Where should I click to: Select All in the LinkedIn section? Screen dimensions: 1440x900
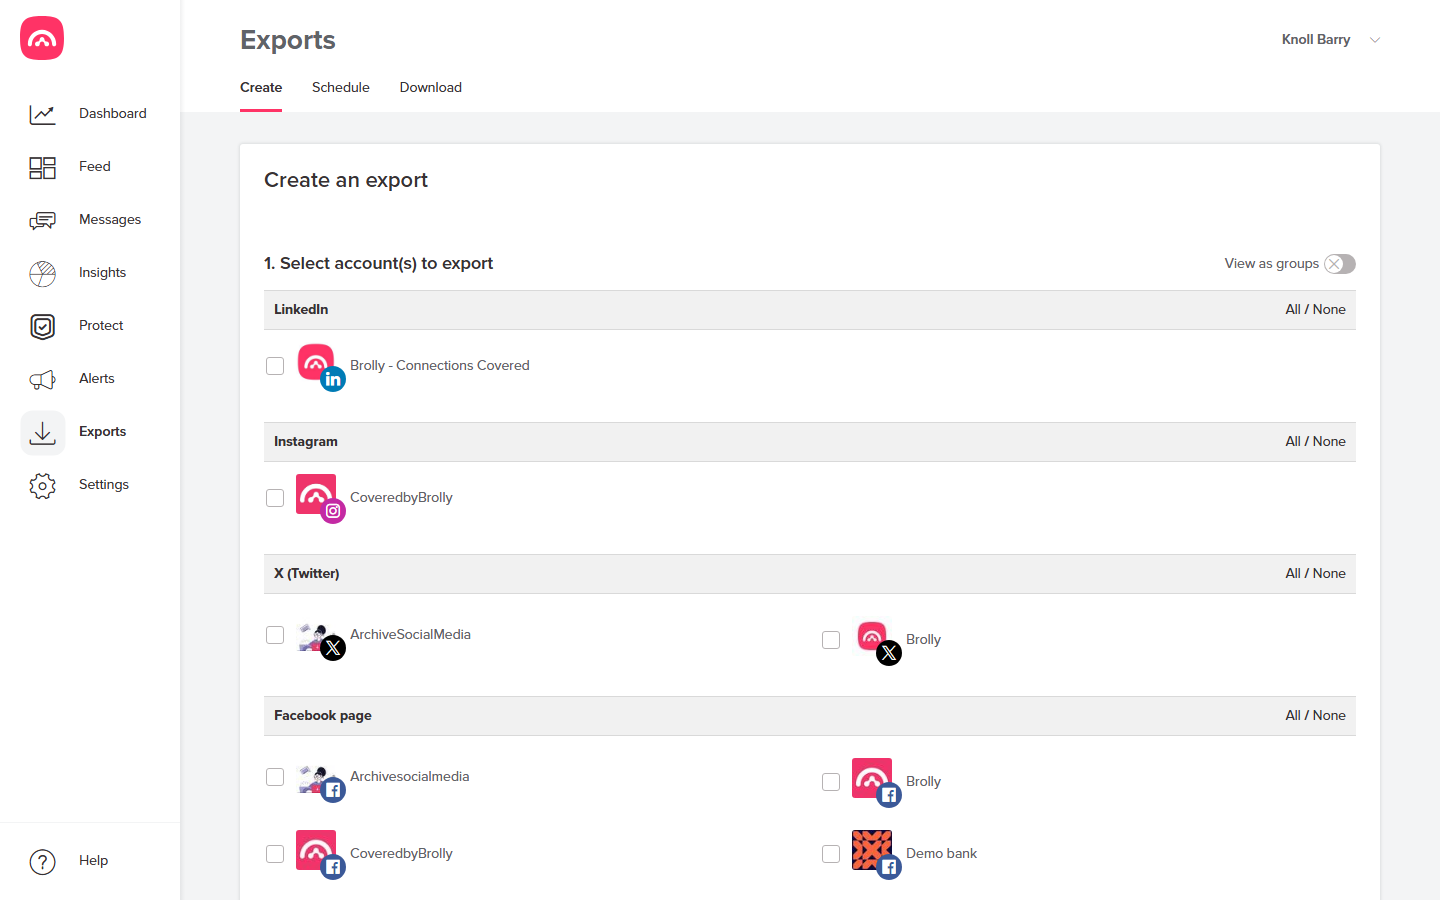(x=1293, y=310)
